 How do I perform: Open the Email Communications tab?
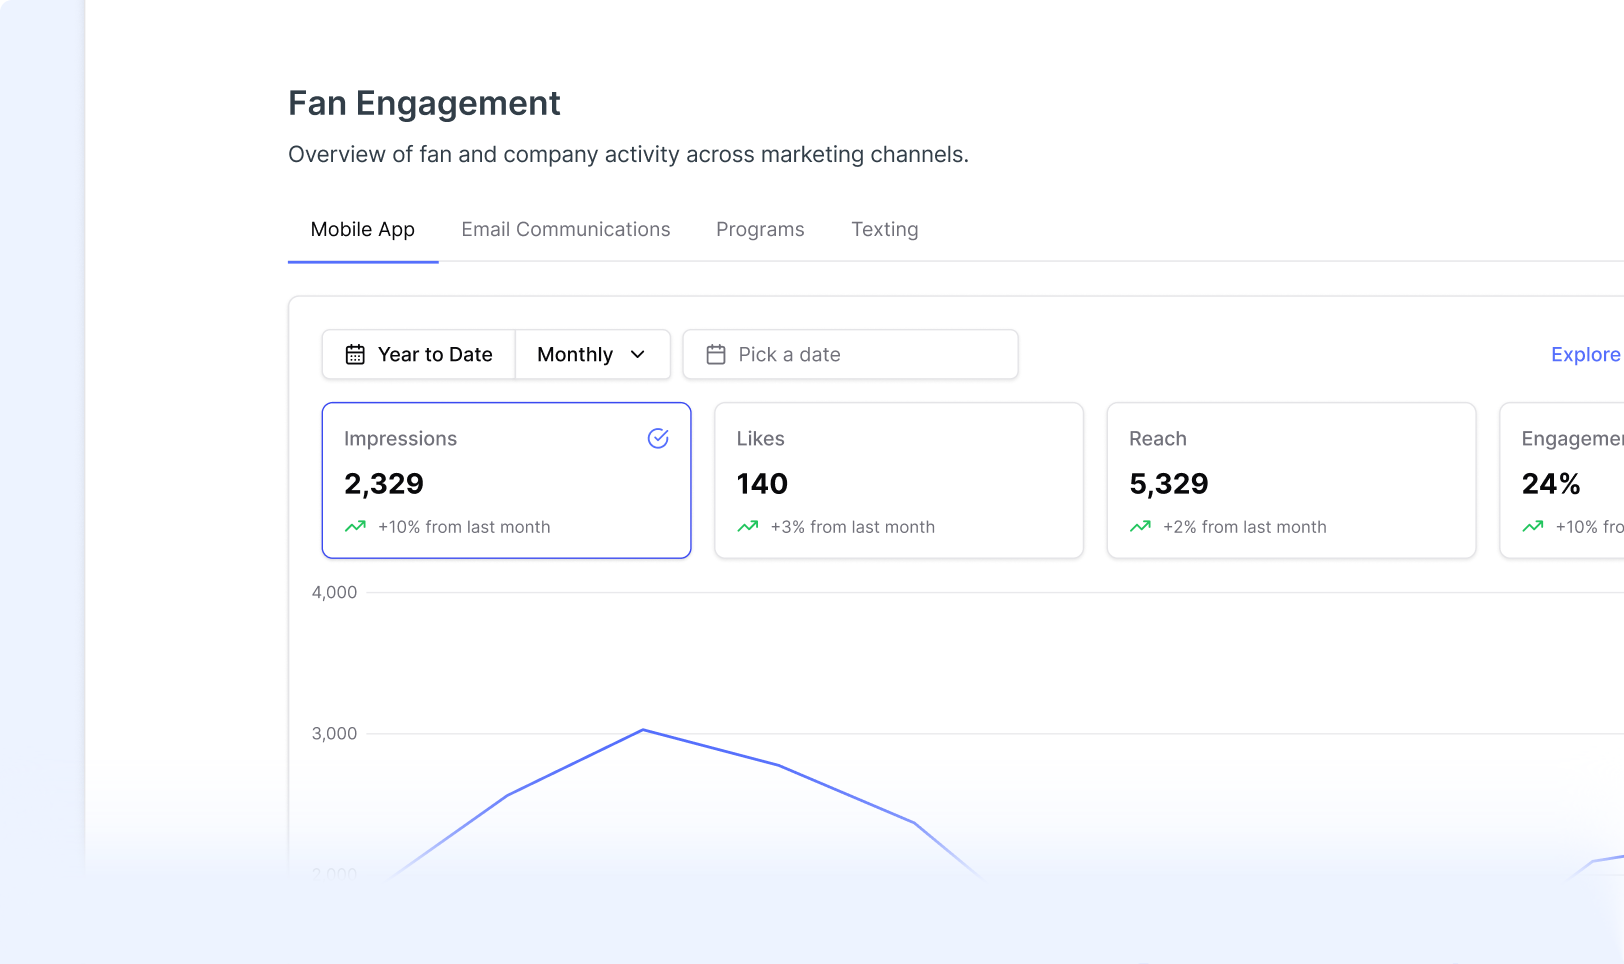[x=566, y=229]
